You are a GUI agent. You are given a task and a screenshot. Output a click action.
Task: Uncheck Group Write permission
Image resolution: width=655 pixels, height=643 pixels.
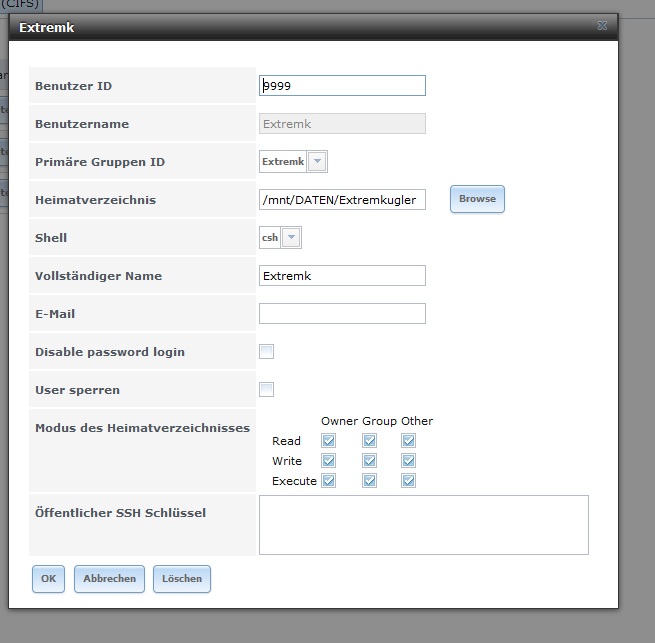pos(369,460)
